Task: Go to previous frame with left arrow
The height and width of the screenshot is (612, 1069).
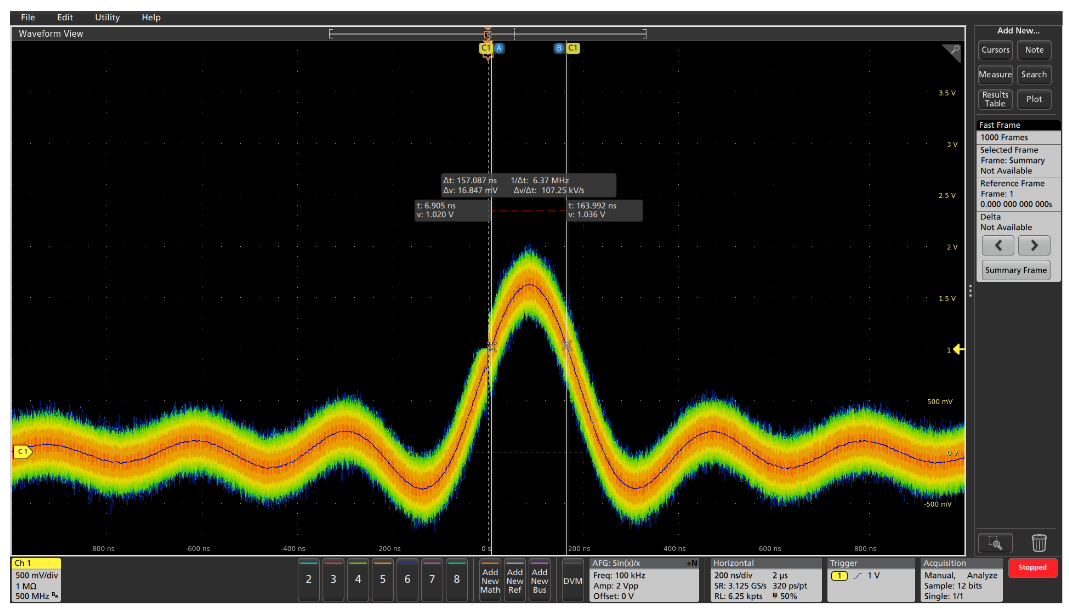Action: coord(998,246)
